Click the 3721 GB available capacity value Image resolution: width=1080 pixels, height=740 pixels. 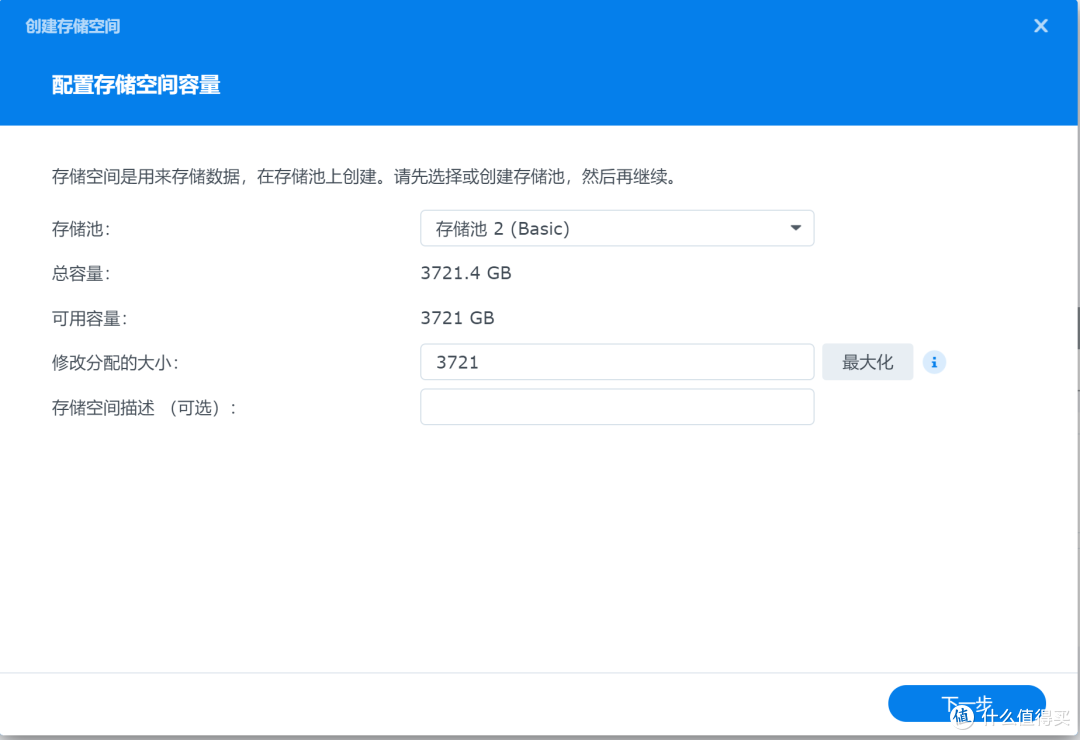457,318
